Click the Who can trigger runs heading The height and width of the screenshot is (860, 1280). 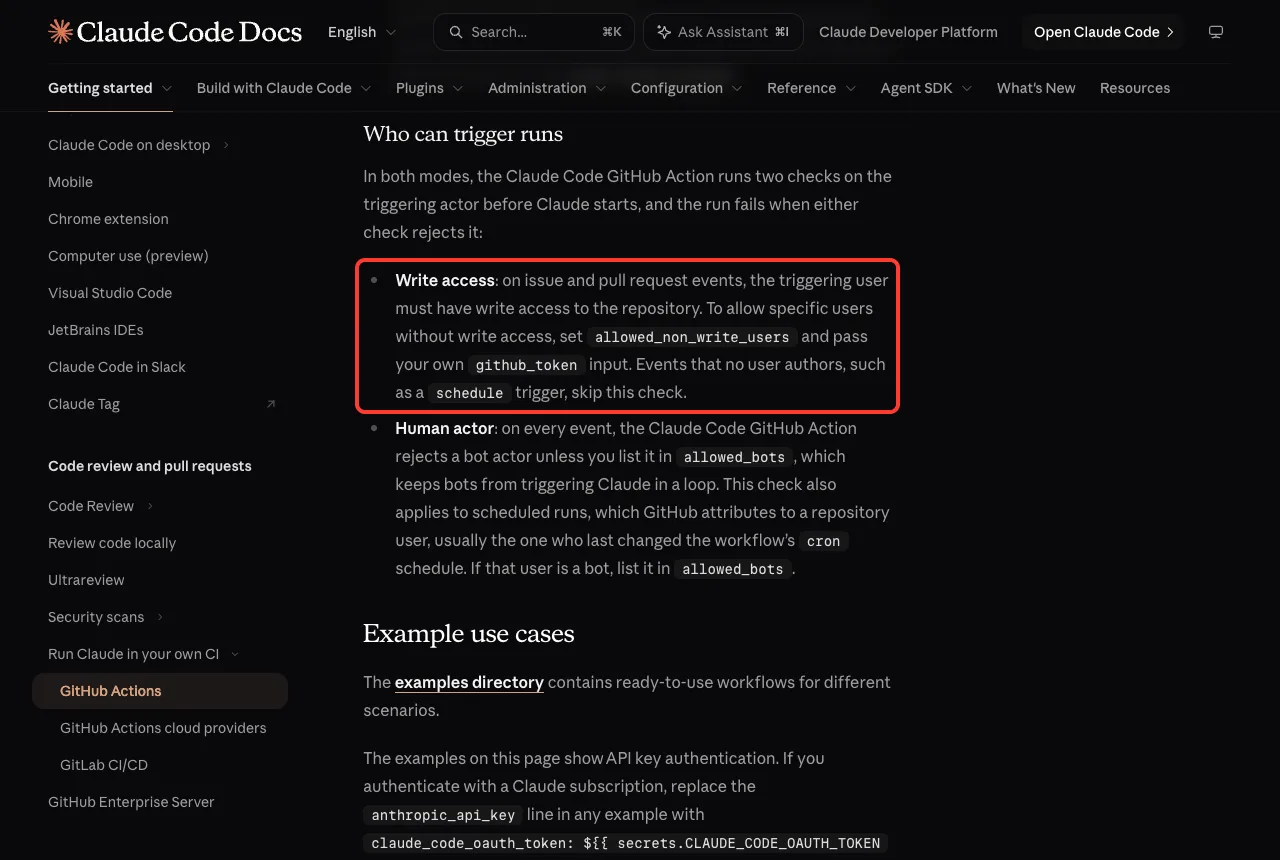pyautogui.click(x=463, y=134)
